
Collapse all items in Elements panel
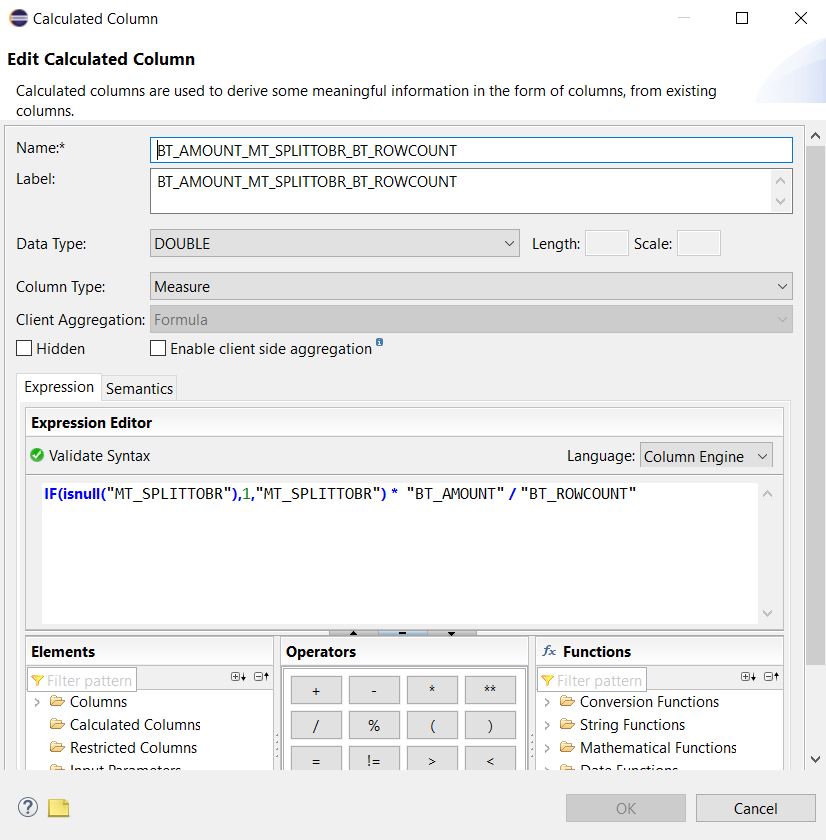click(x=261, y=677)
